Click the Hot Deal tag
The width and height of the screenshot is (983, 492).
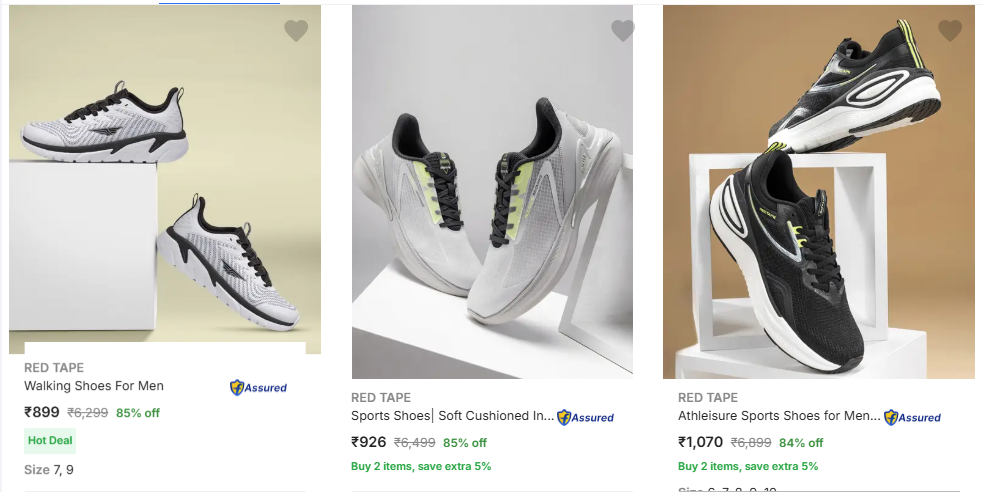pos(50,440)
